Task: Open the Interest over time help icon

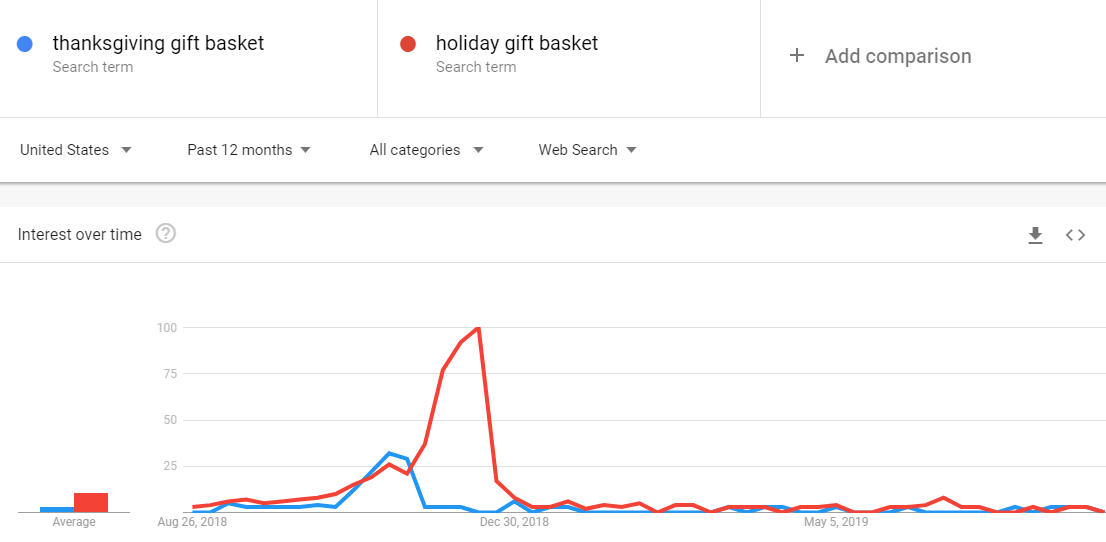Action: (x=166, y=234)
